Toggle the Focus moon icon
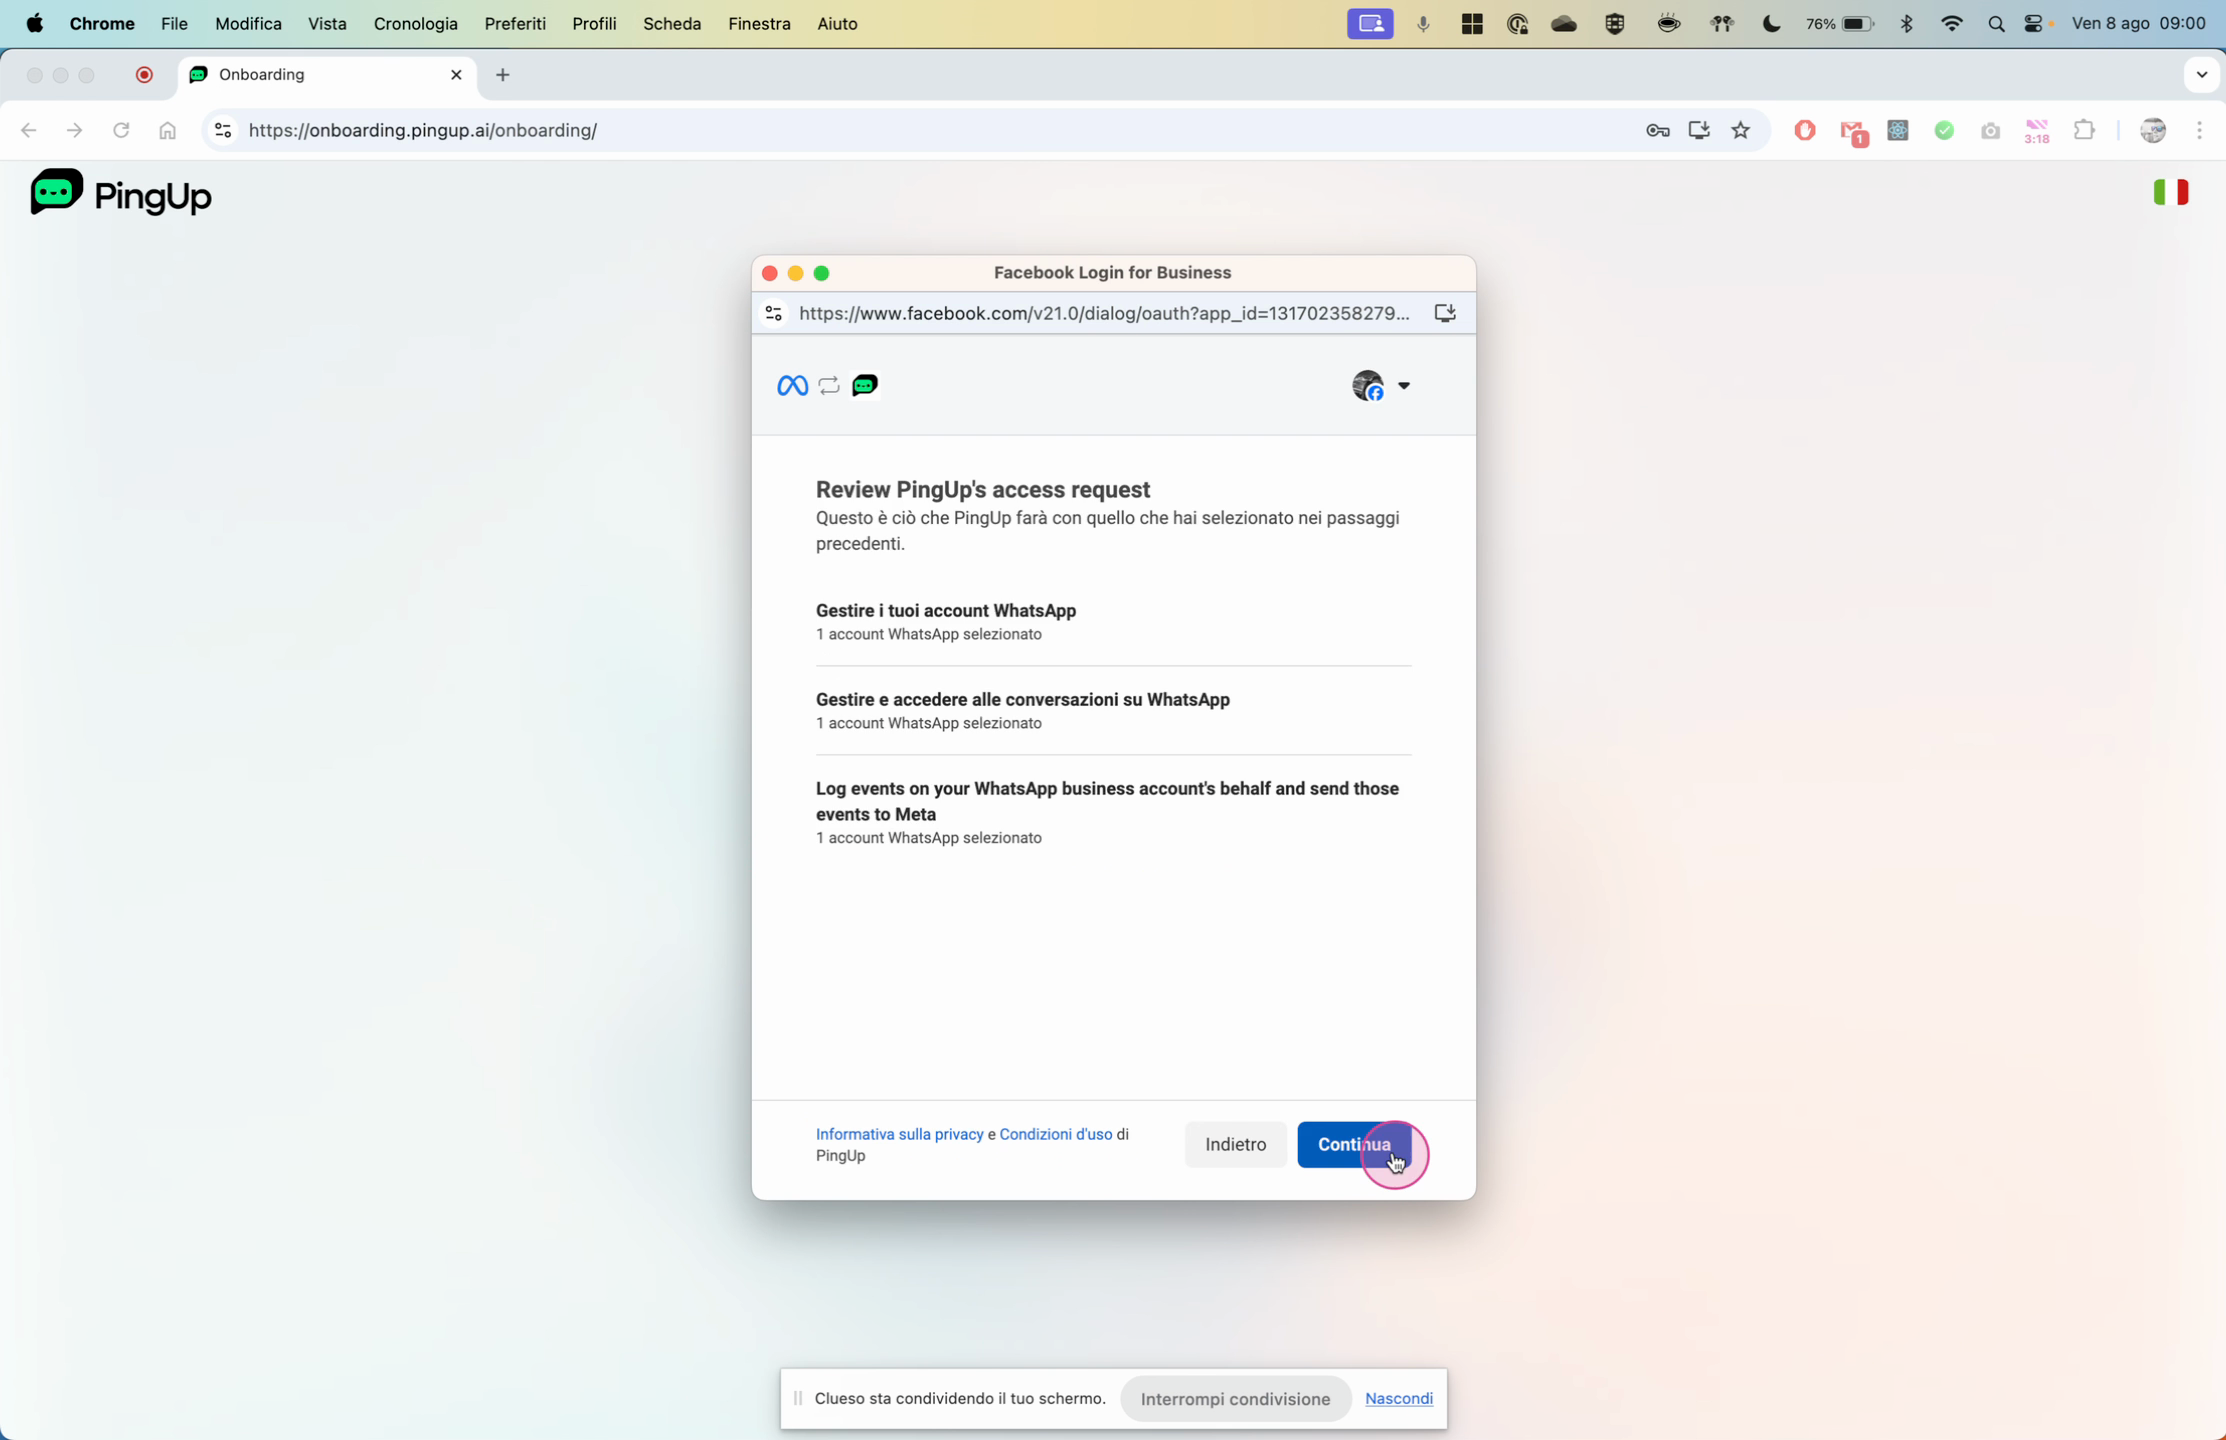The width and height of the screenshot is (2226, 1440). (1770, 24)
